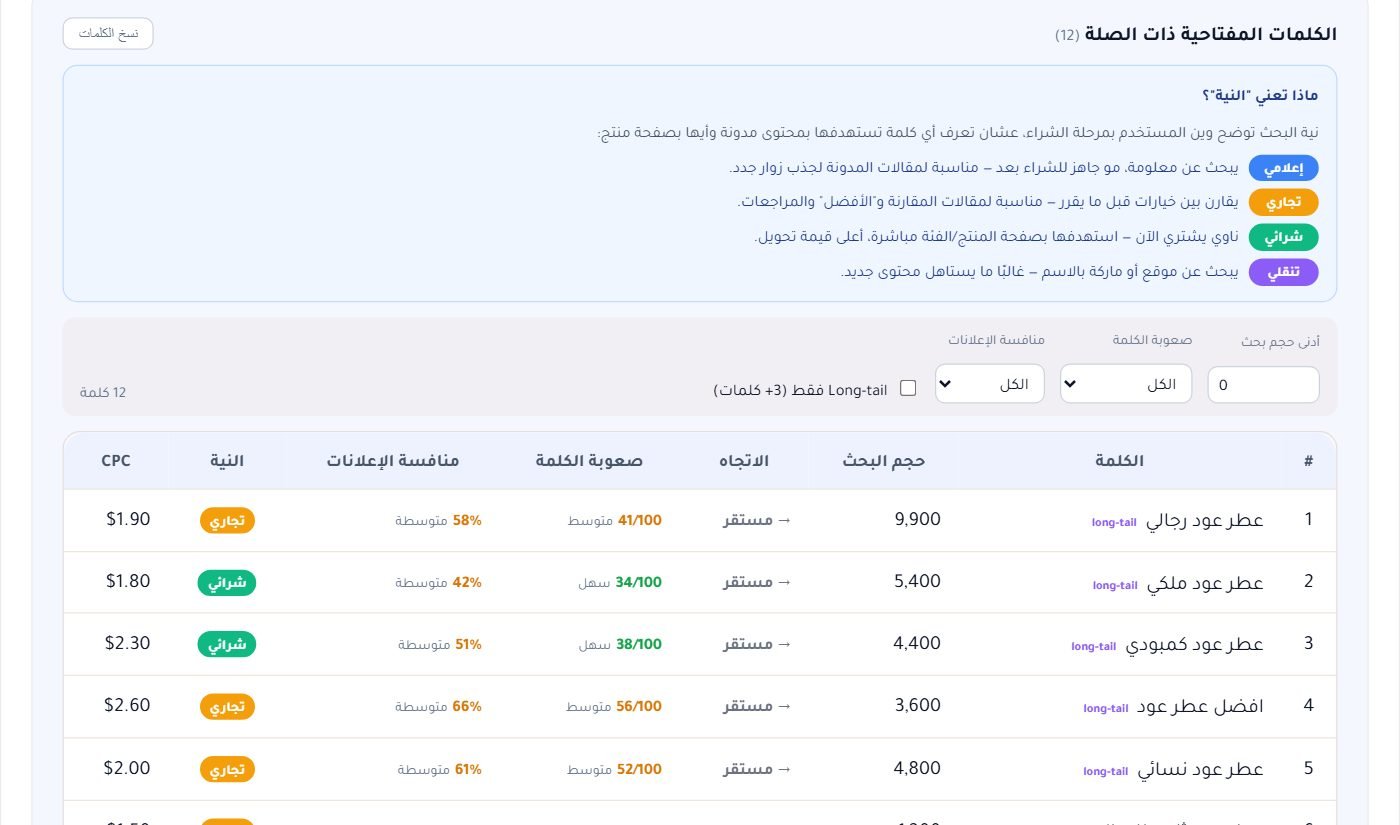Click search volume 4,400

pos(917,643)
